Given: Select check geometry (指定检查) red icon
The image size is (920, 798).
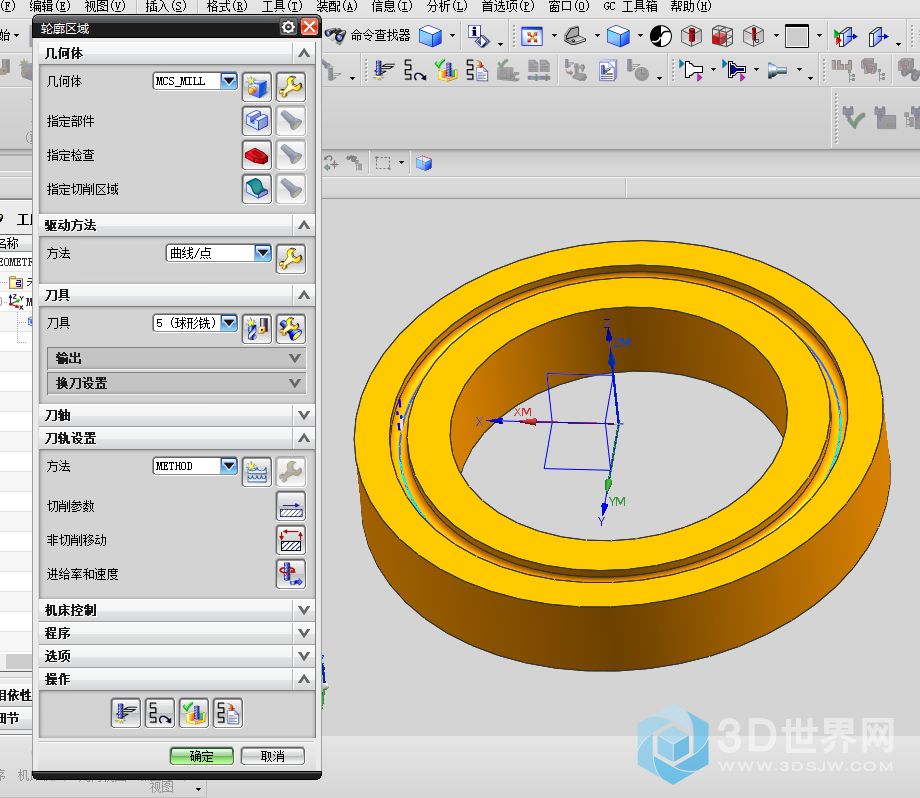Looking at the screenshot, I should tap(257, 155).
